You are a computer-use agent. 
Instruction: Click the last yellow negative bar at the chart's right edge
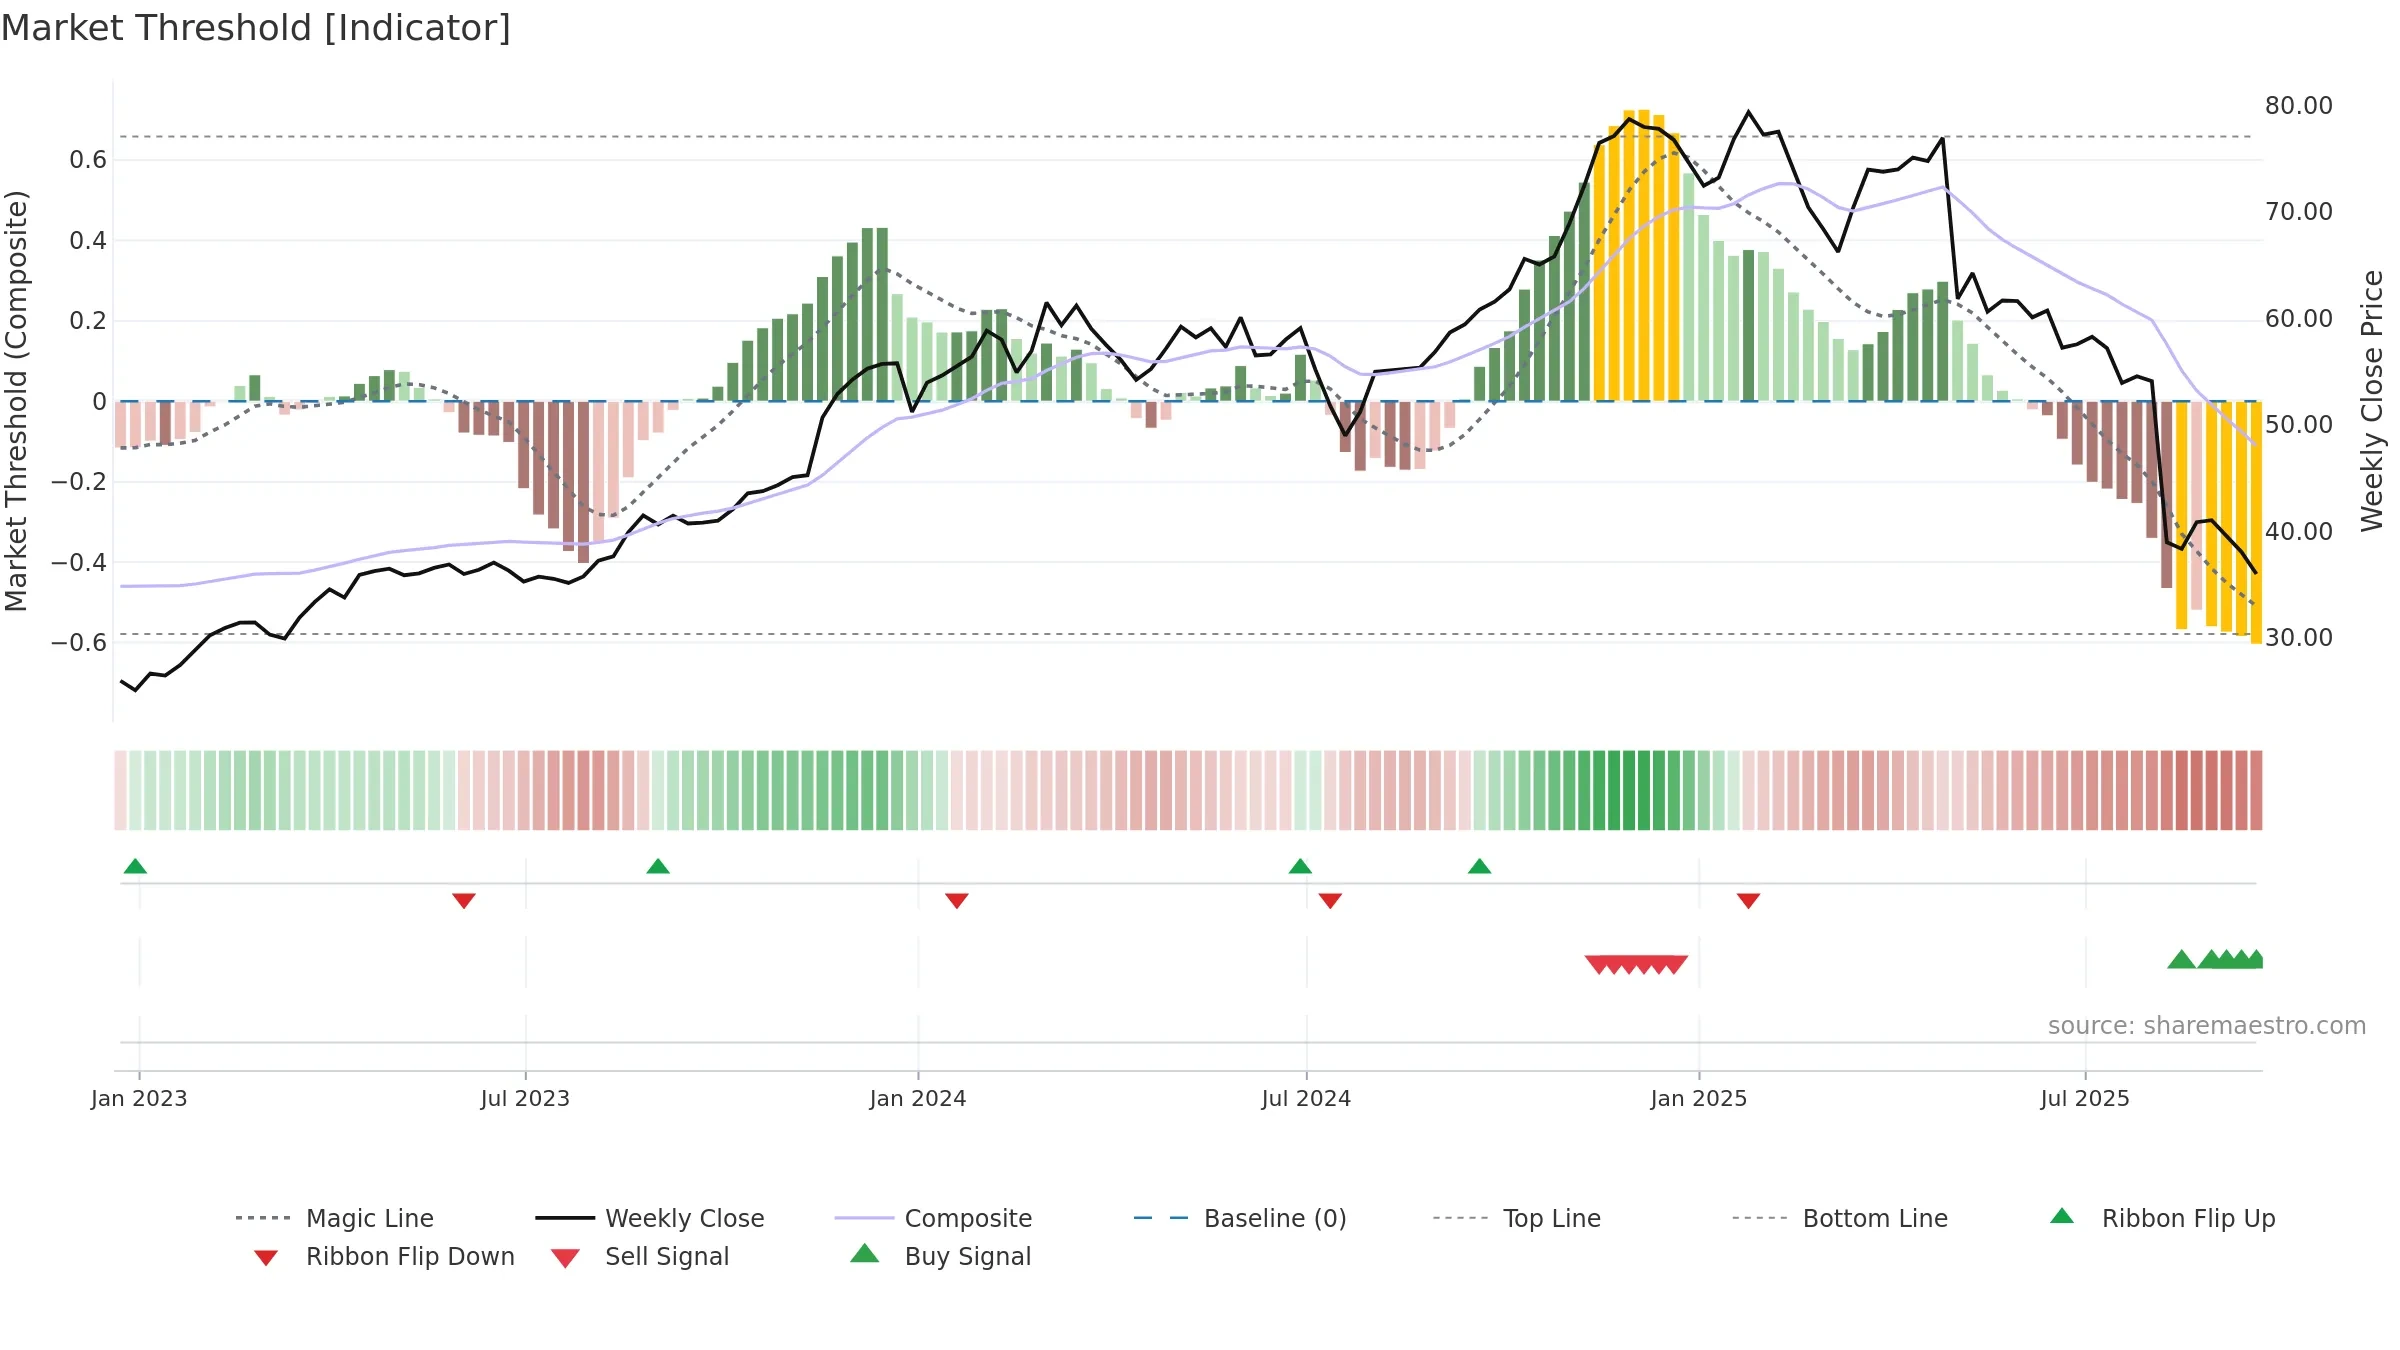[x=2256, y=522]
